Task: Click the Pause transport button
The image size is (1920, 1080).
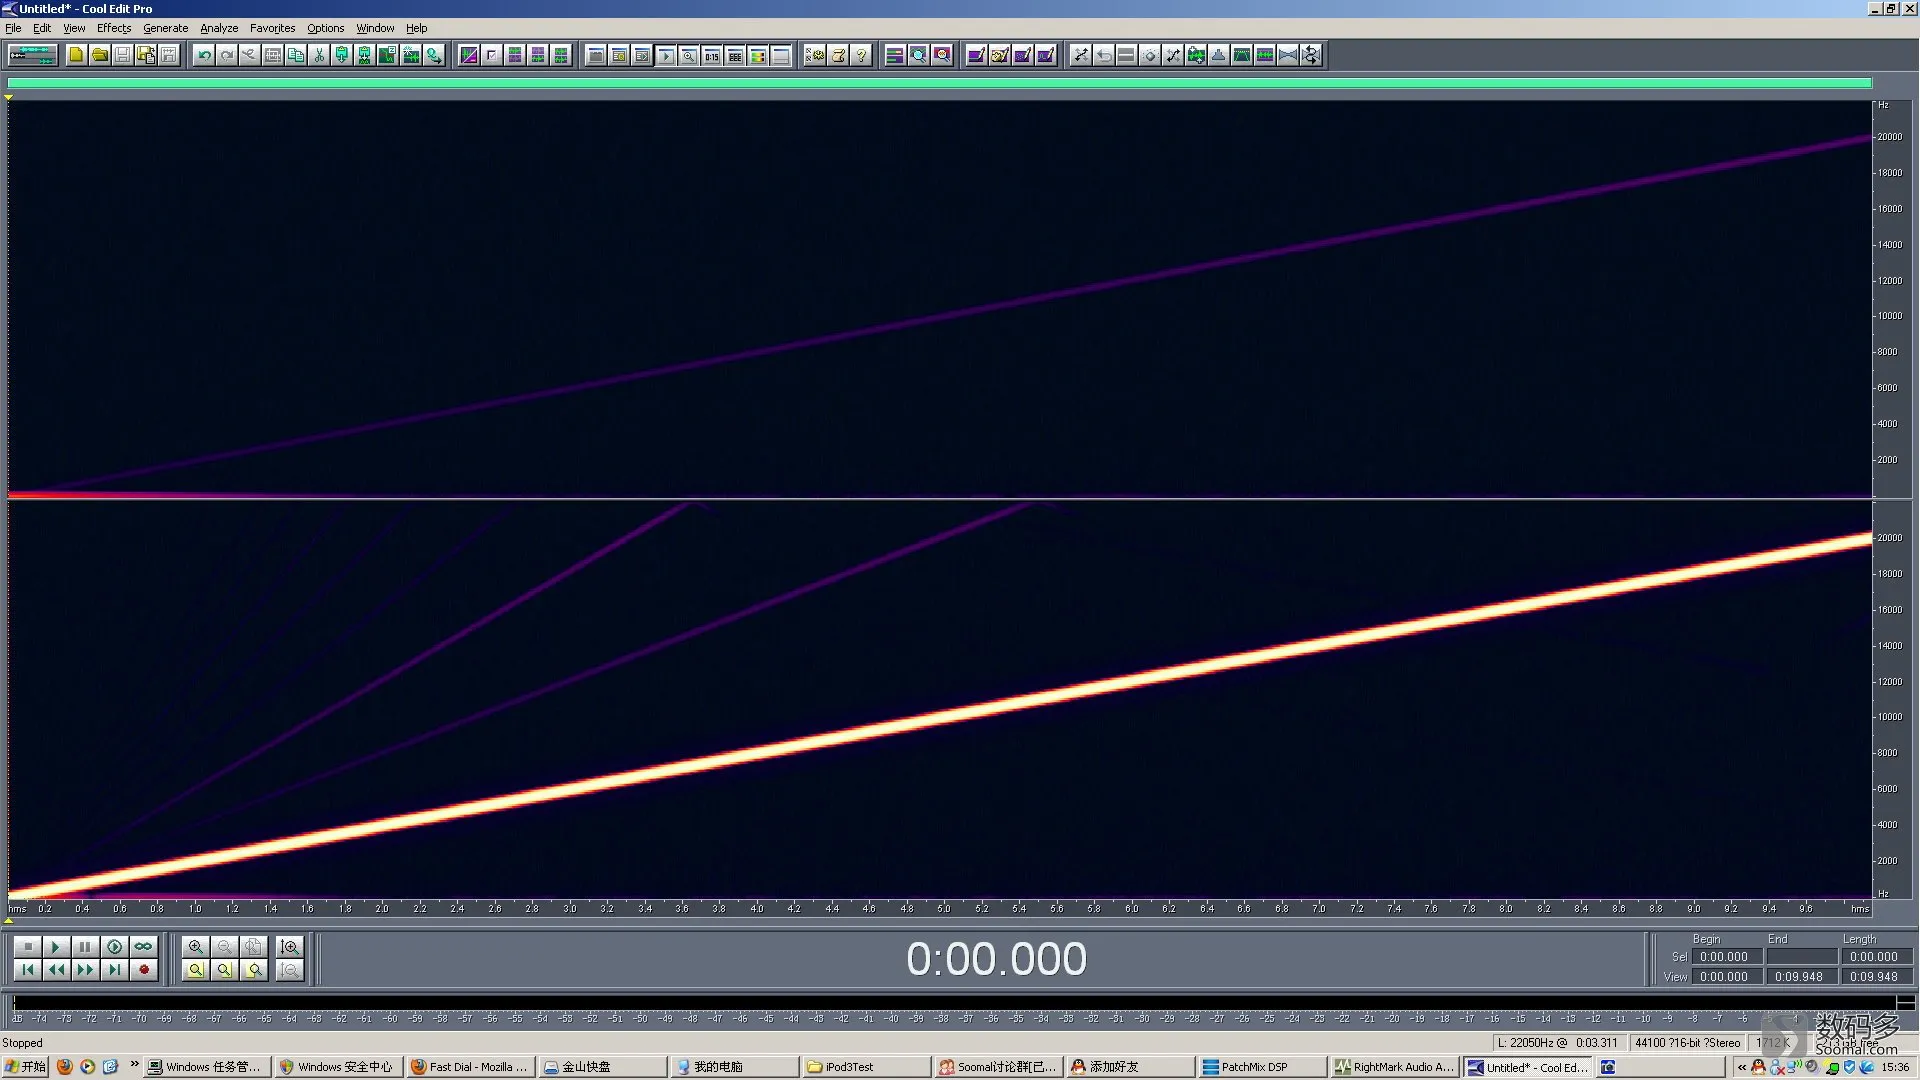Action: coord(85,946)
